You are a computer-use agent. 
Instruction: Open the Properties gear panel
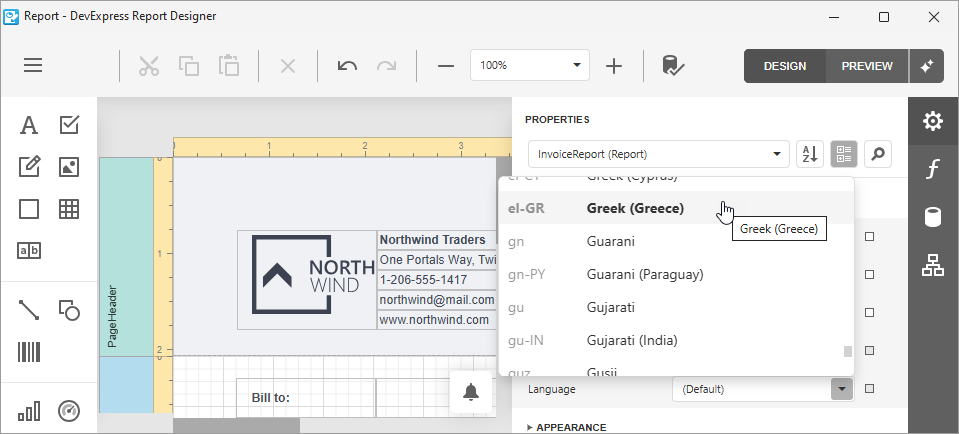[x=933, y=122]
